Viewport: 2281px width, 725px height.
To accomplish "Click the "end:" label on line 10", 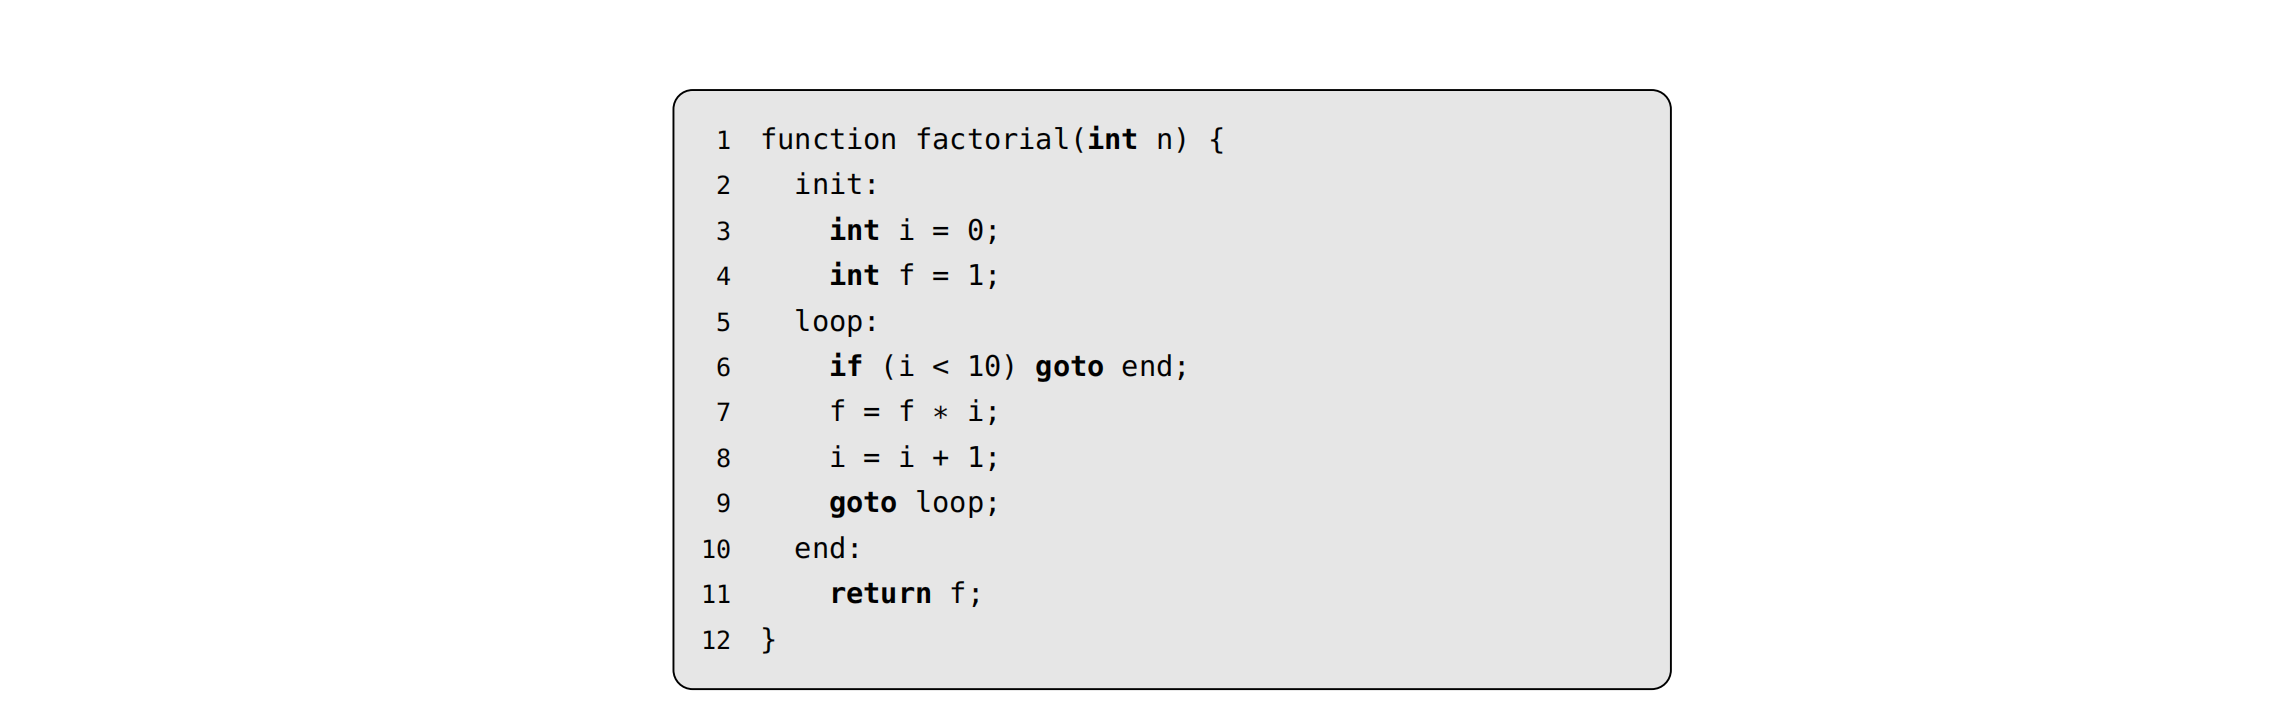I will [827, 549].
